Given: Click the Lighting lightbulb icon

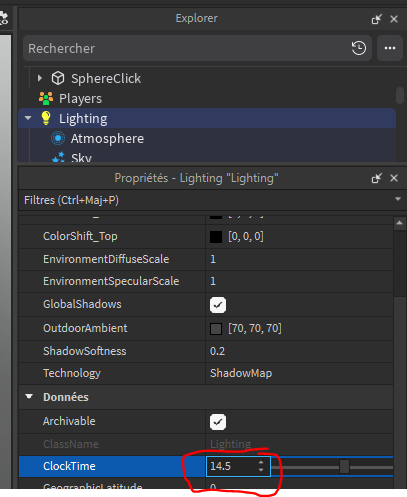Looking at the screenshot, I should click(x=46, y=118).
